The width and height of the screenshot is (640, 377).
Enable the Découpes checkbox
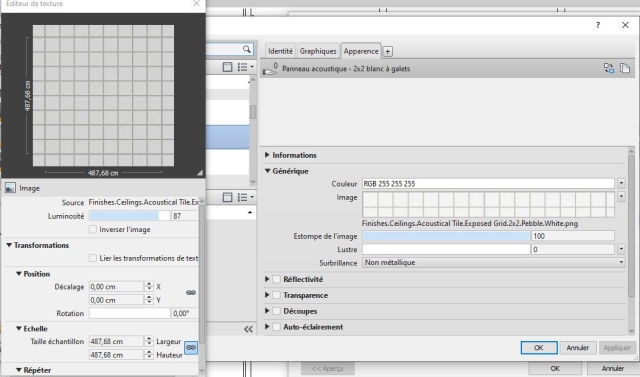tap(276, 311)
